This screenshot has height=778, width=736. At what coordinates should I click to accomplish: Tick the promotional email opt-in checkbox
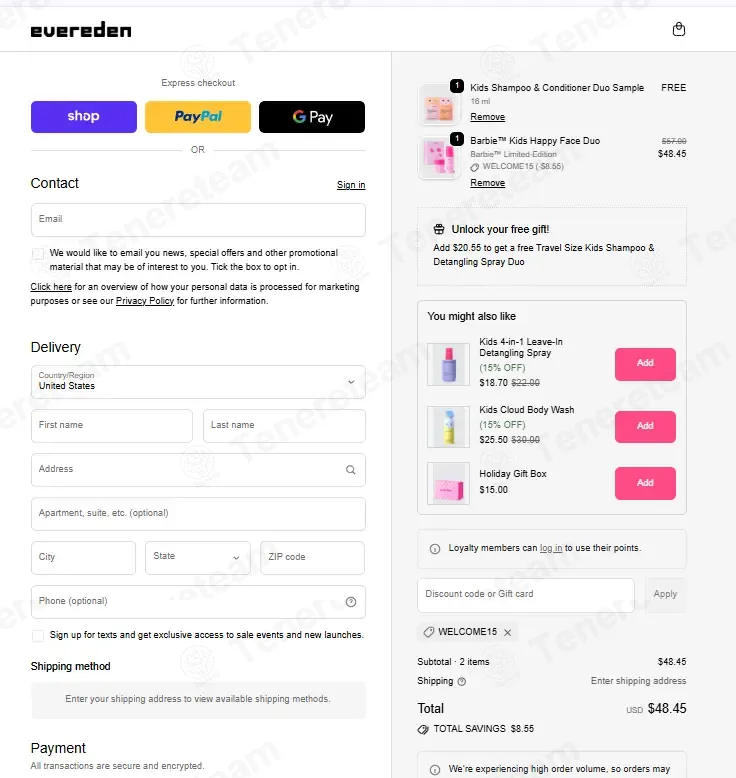[38, 254]
